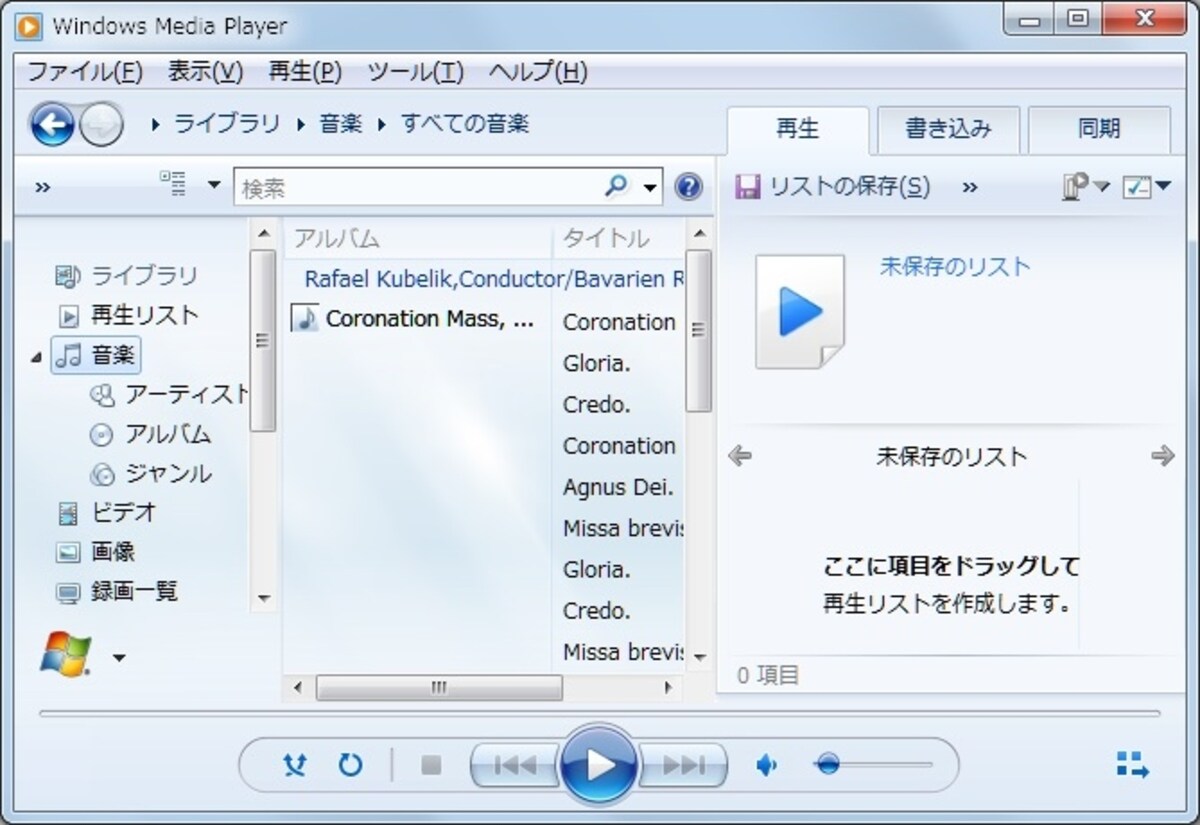Switch to the 再生 tab

tap(797, 129)
